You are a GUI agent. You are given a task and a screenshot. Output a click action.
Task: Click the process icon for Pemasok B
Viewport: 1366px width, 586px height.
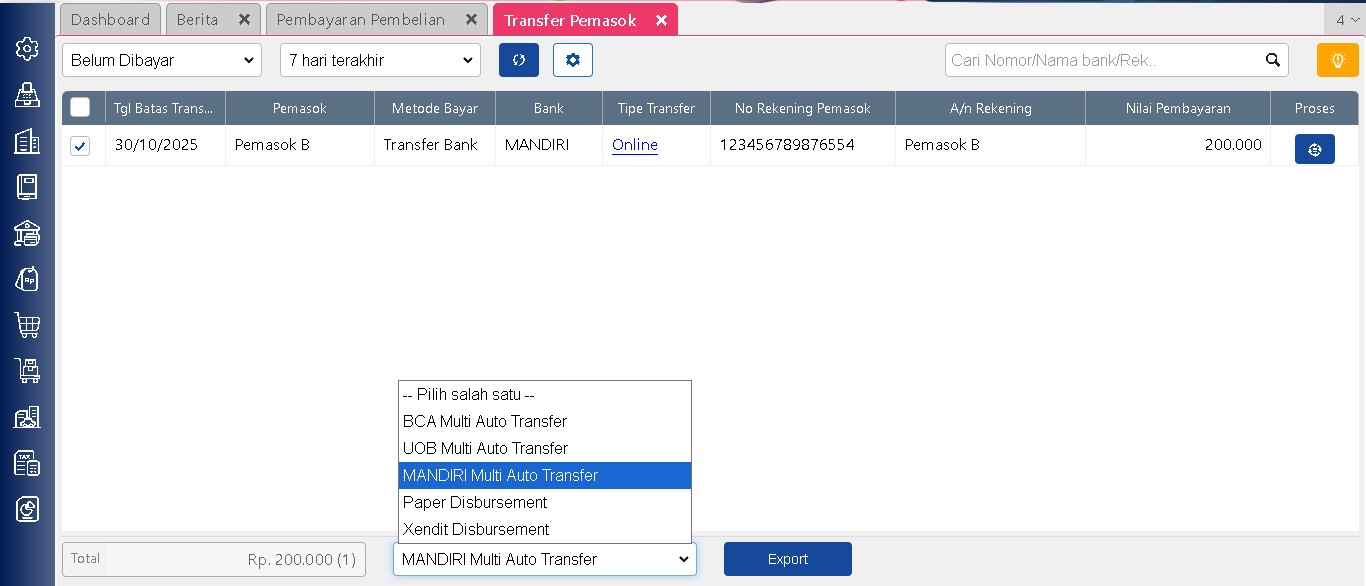click(x=1314, y=149)
